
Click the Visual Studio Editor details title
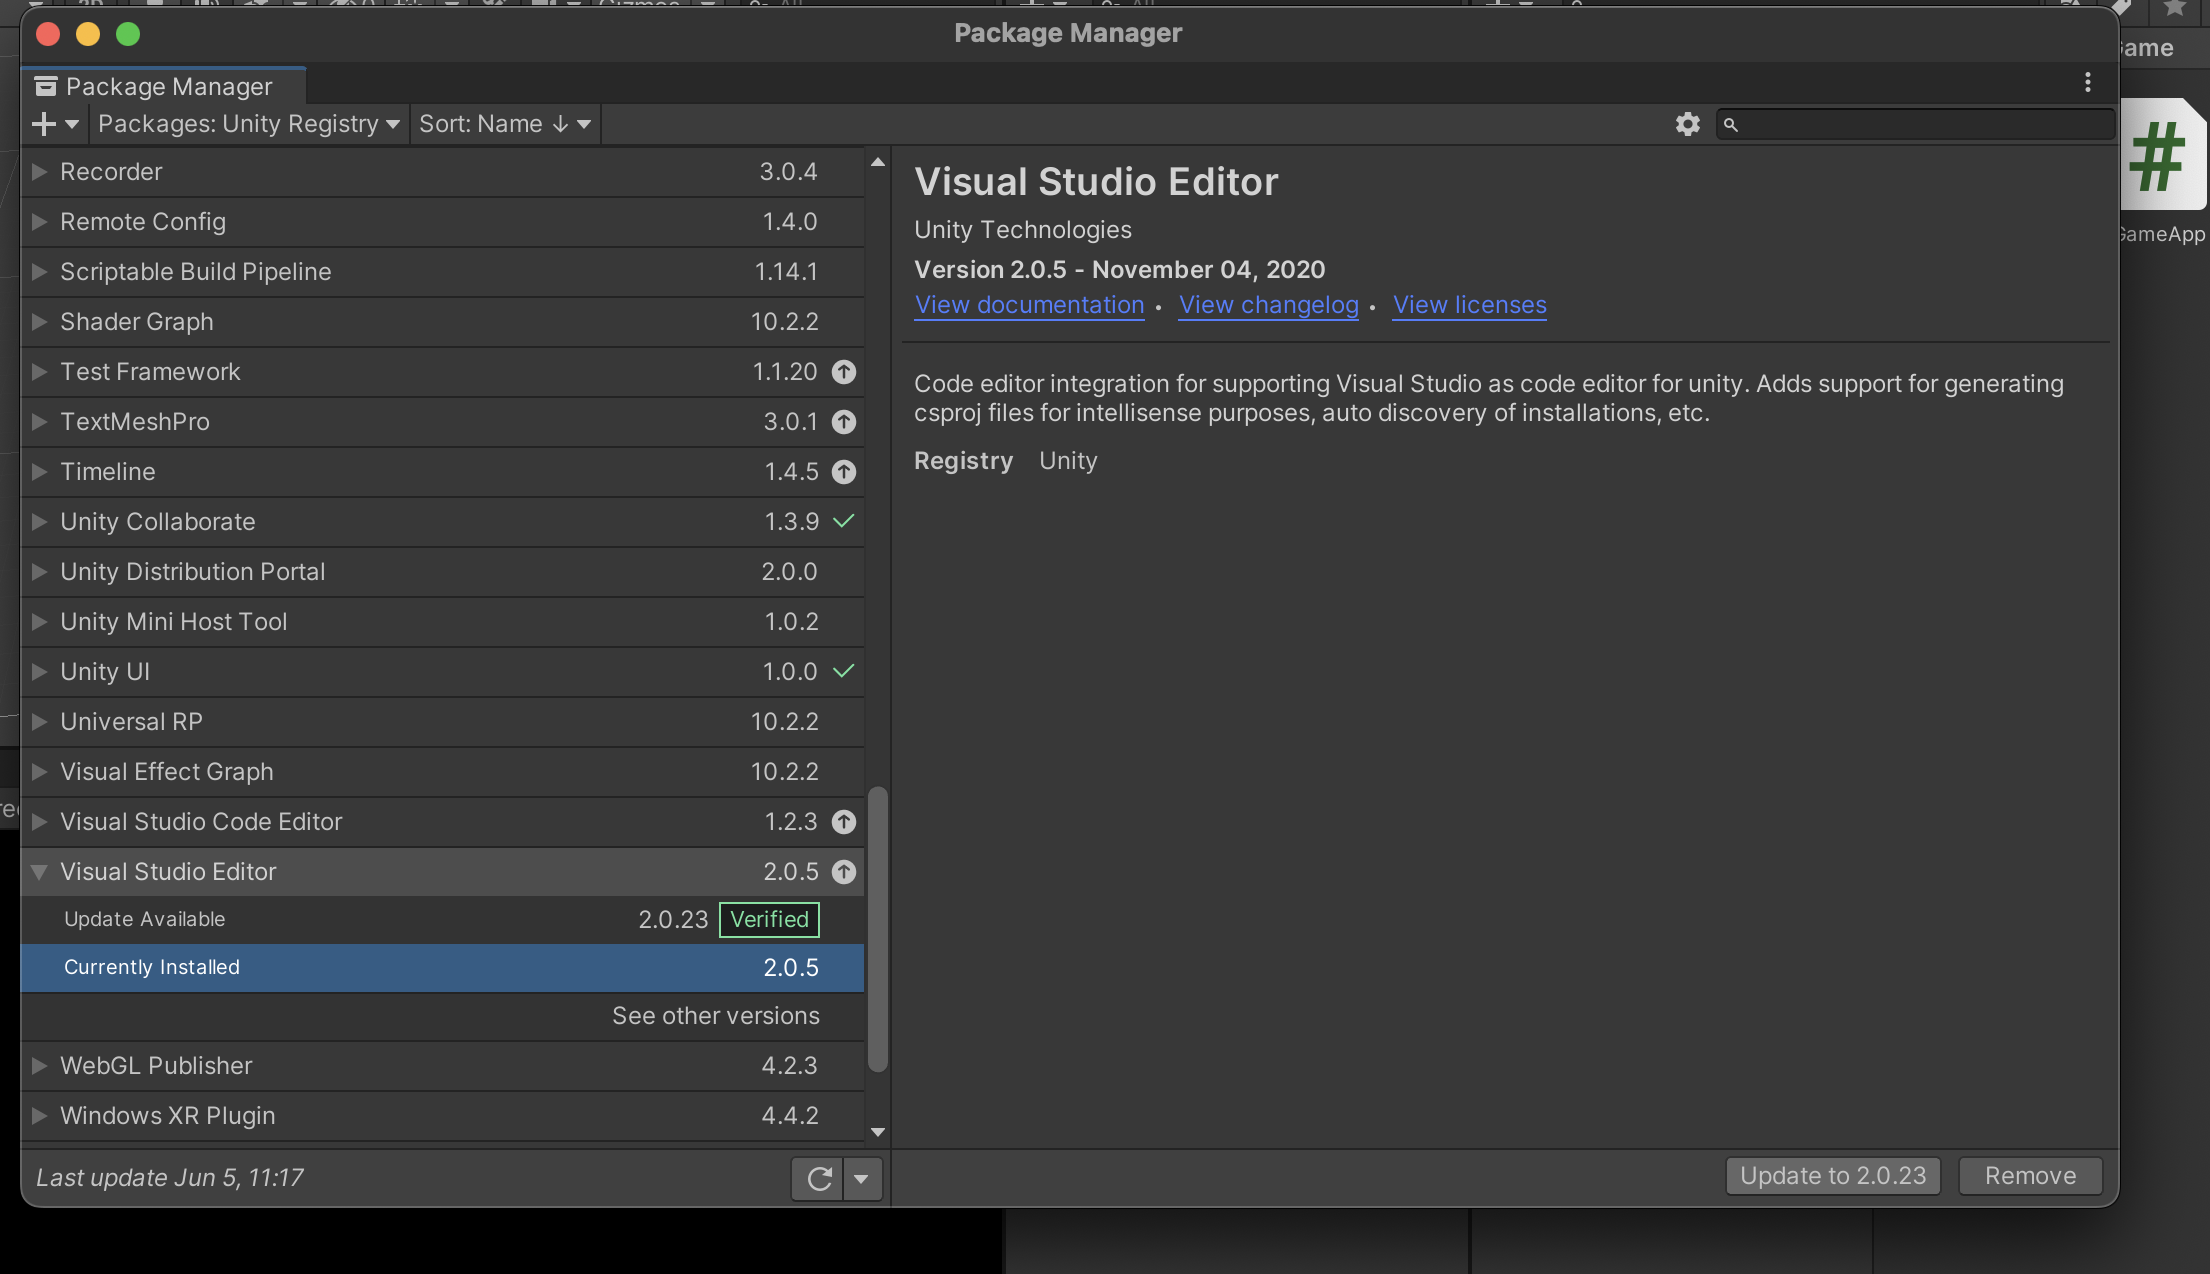(1096, 182)
